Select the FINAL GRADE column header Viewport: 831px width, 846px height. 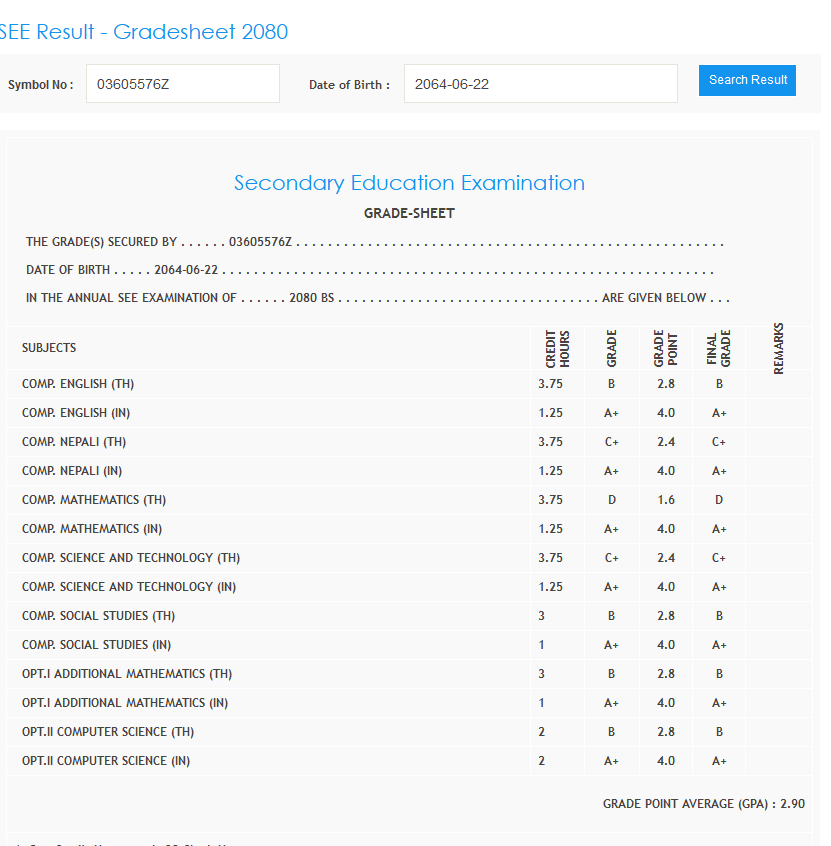point(719,349)
